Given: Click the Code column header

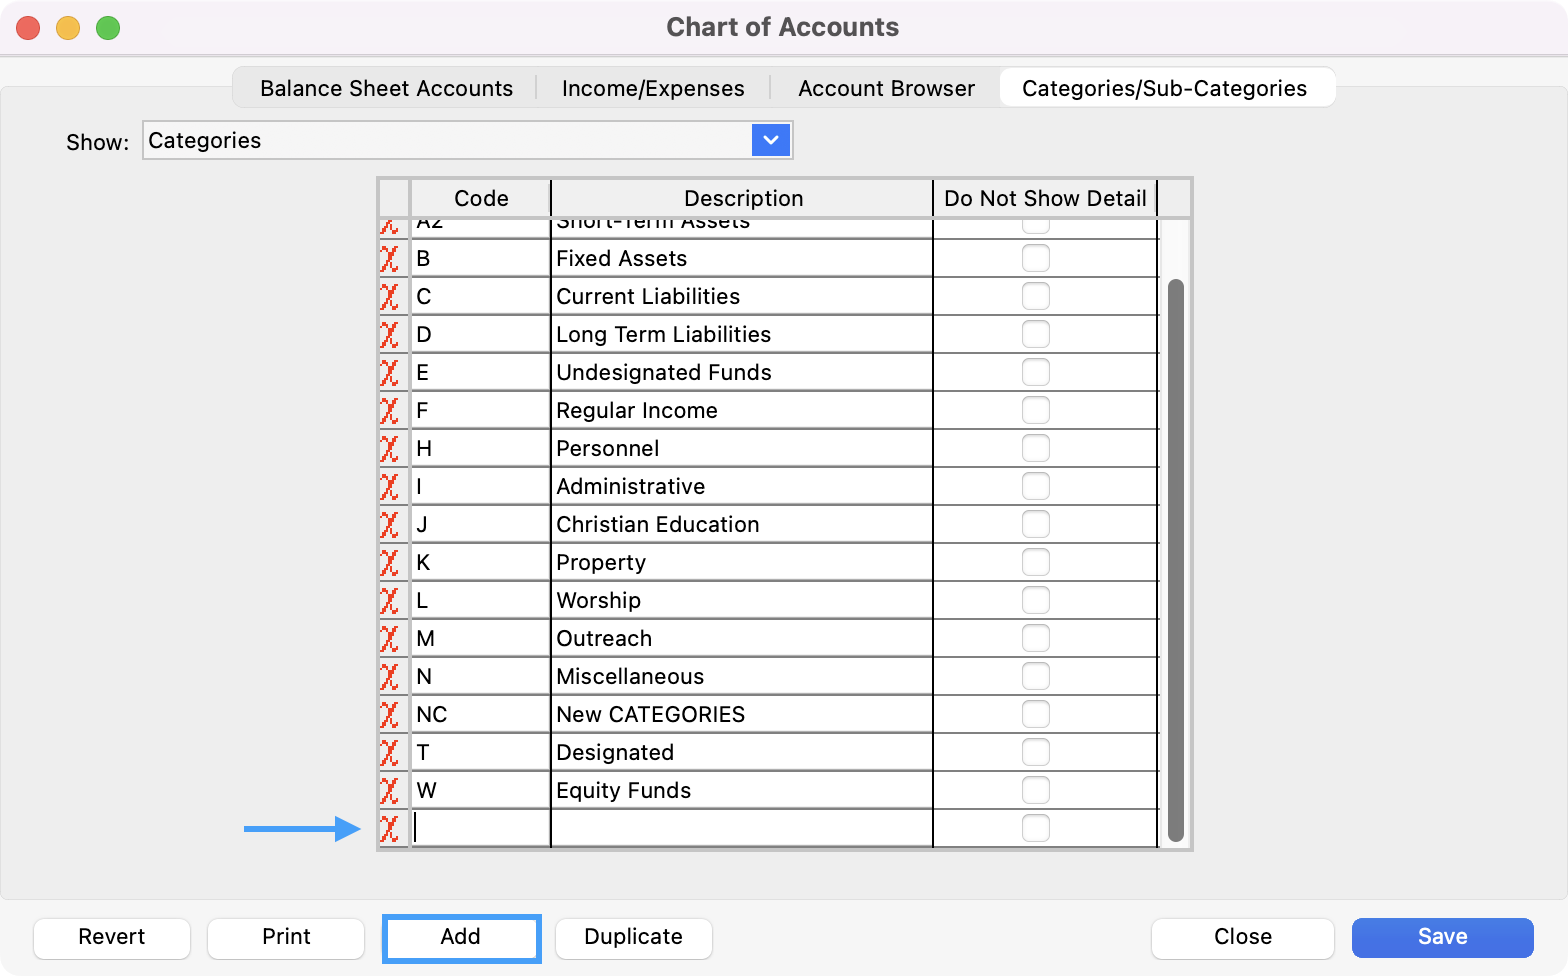Looking at the screenshot, I should click(x=481, y=198).
